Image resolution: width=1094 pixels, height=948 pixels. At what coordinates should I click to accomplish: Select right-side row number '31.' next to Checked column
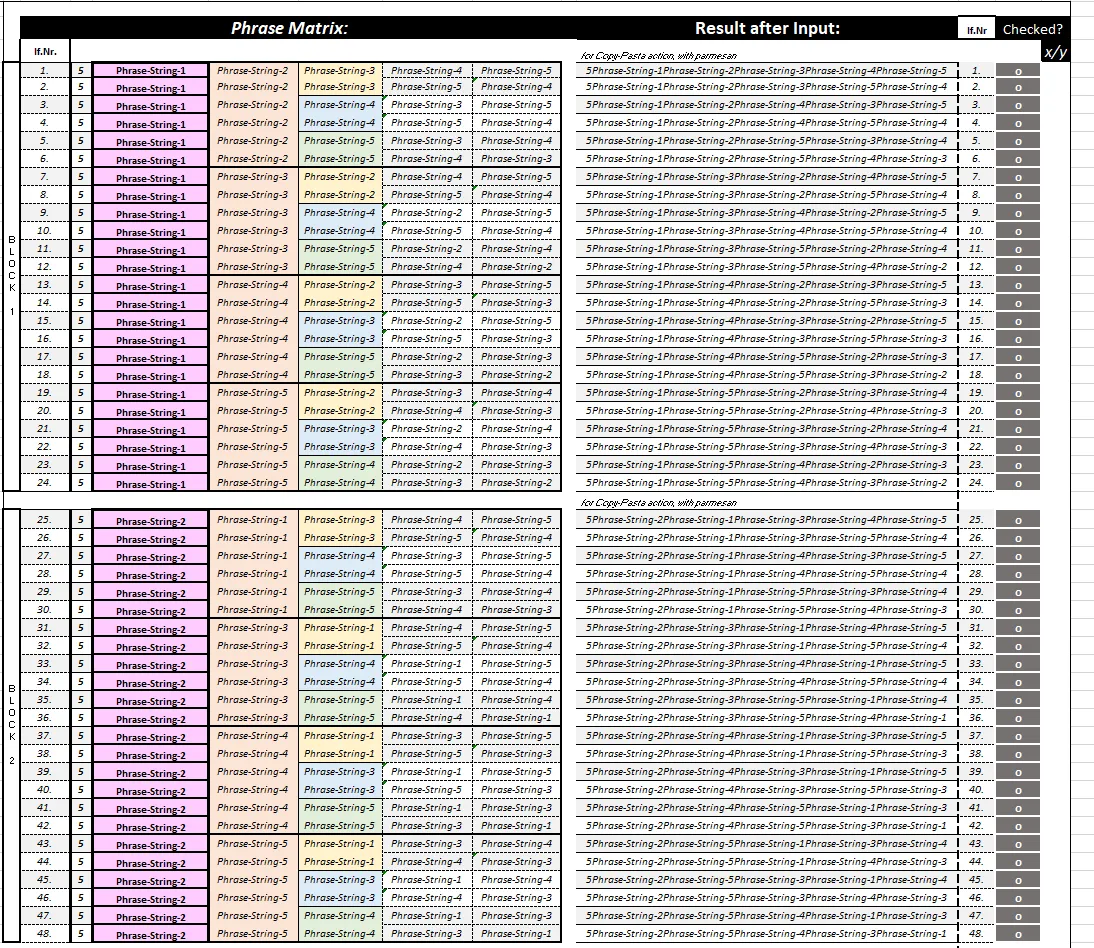976,628
